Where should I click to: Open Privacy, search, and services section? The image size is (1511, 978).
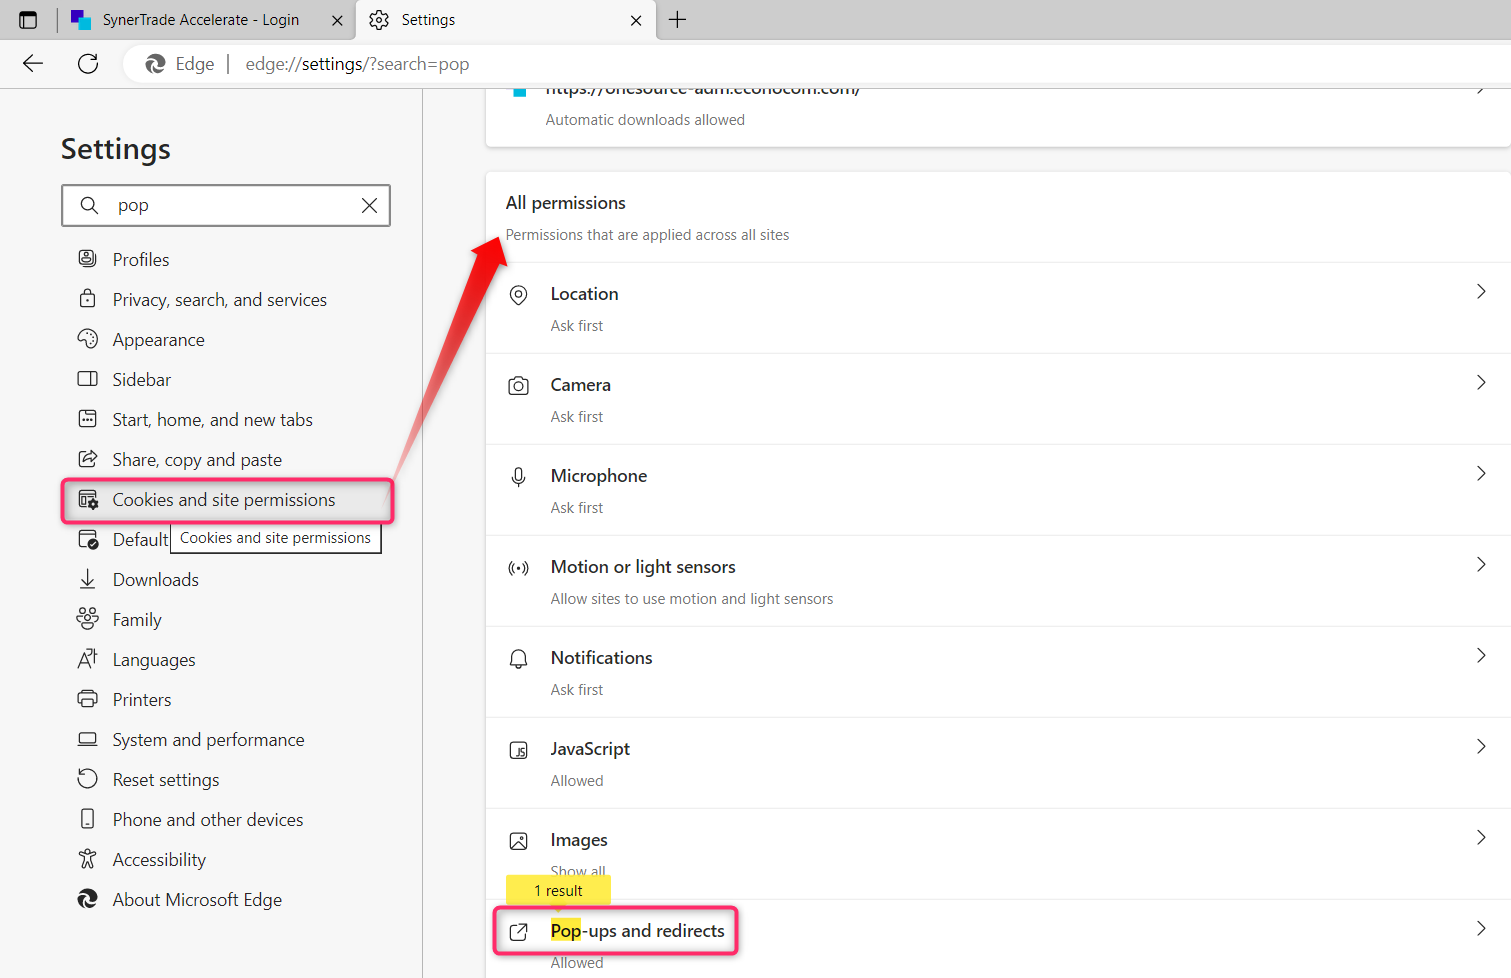[219, 300]
